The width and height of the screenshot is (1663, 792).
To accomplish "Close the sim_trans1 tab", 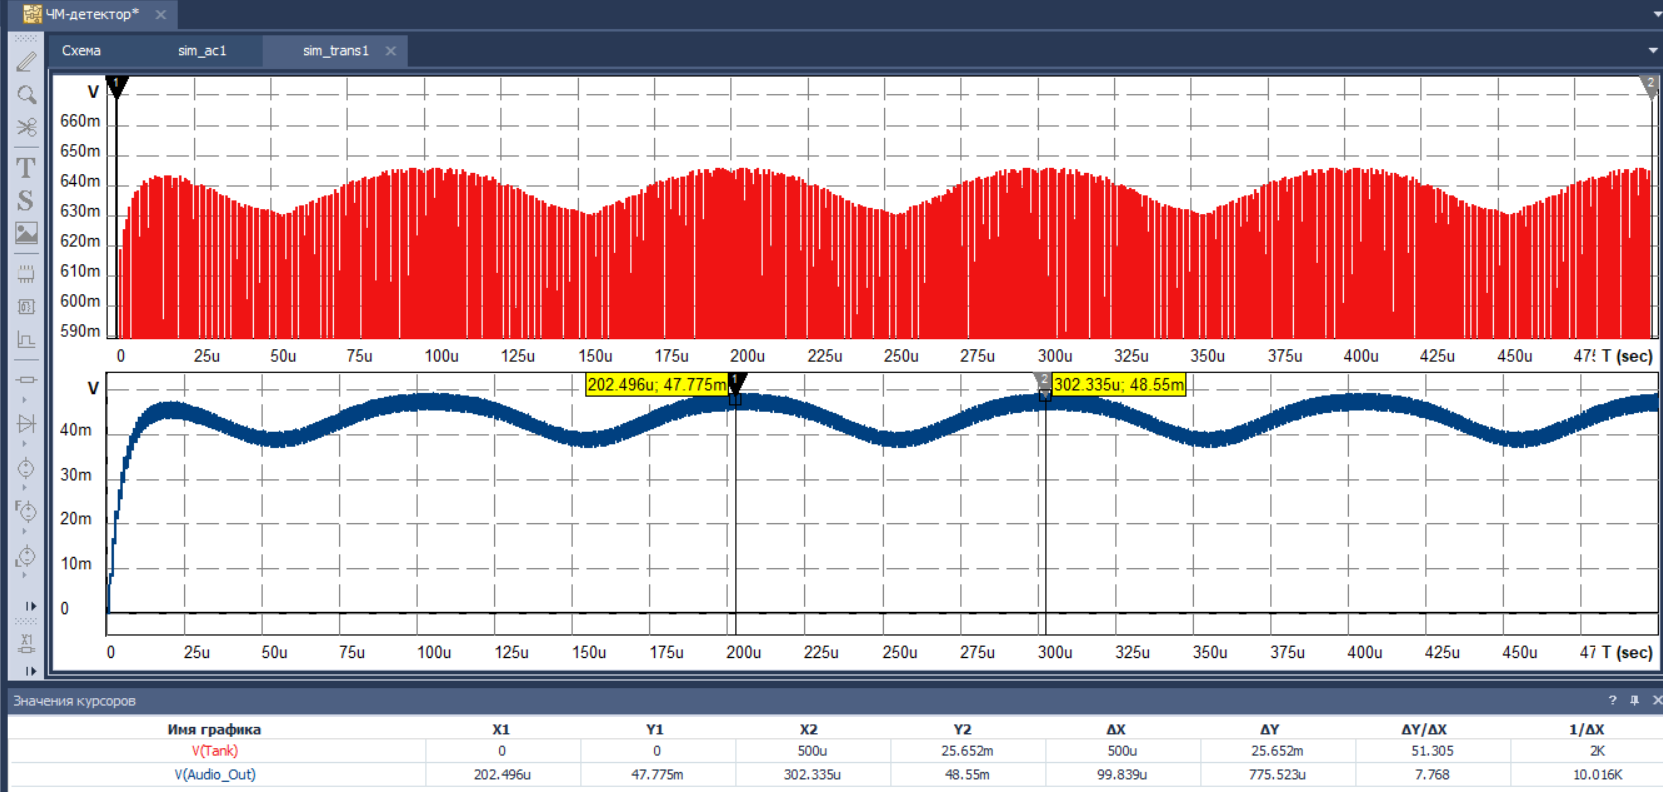I will [391, 51].
